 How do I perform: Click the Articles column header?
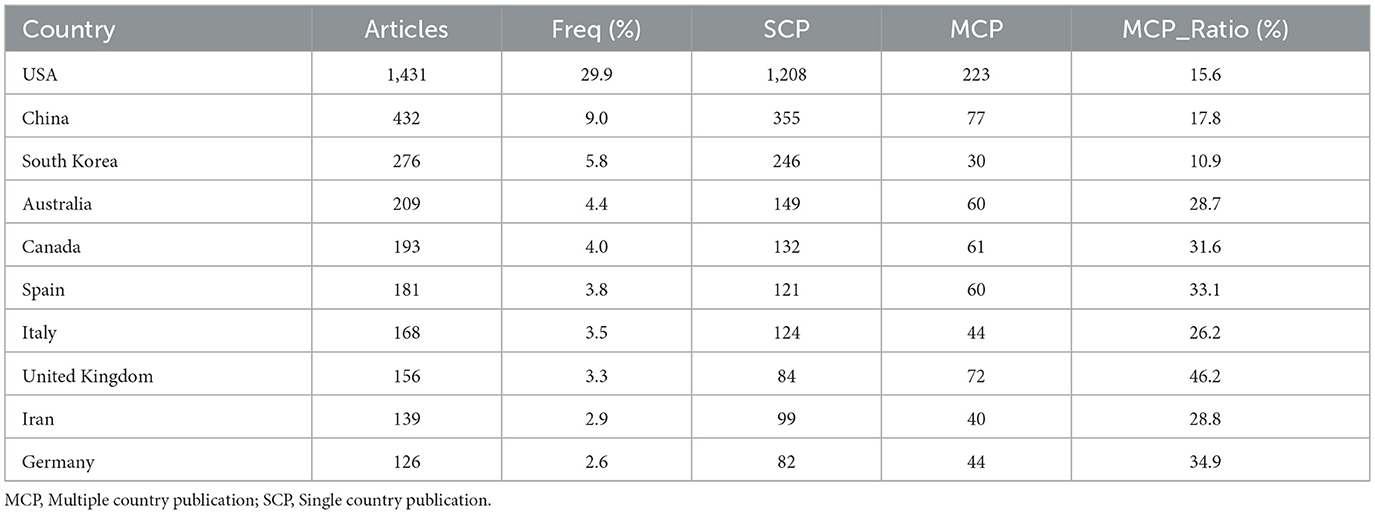coord(406,30)
